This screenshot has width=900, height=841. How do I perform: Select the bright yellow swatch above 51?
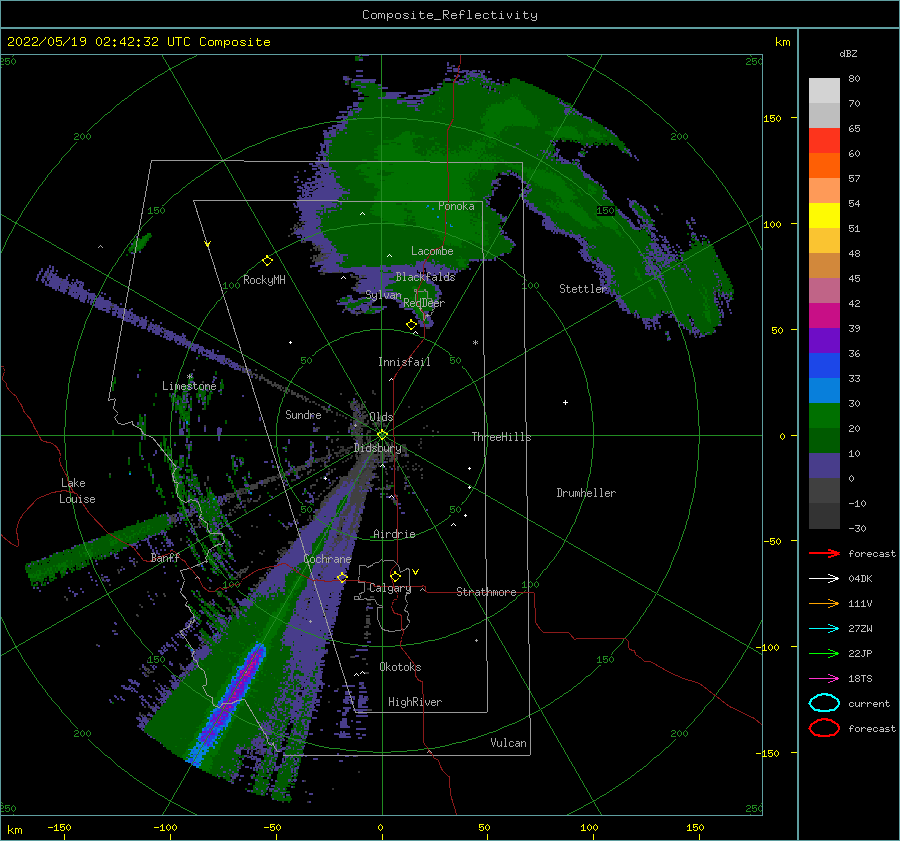[824, 216]
